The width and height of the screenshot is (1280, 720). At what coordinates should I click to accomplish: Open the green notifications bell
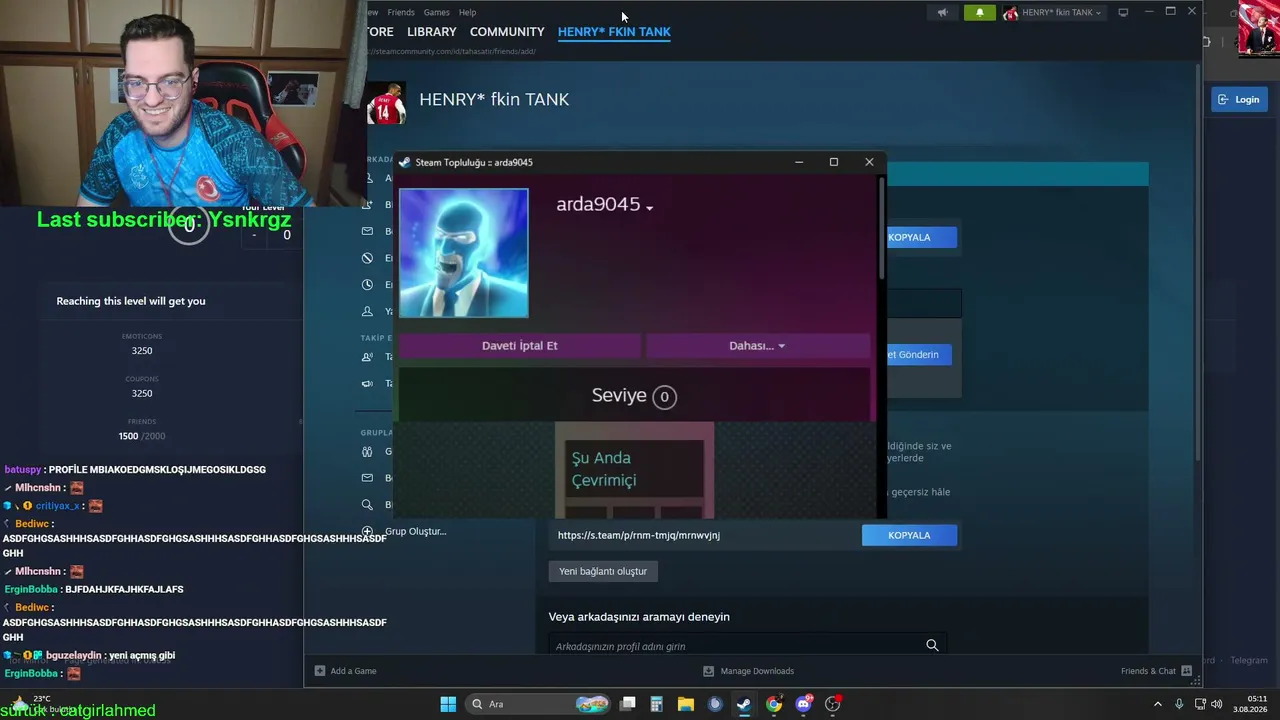pos(979,13)
